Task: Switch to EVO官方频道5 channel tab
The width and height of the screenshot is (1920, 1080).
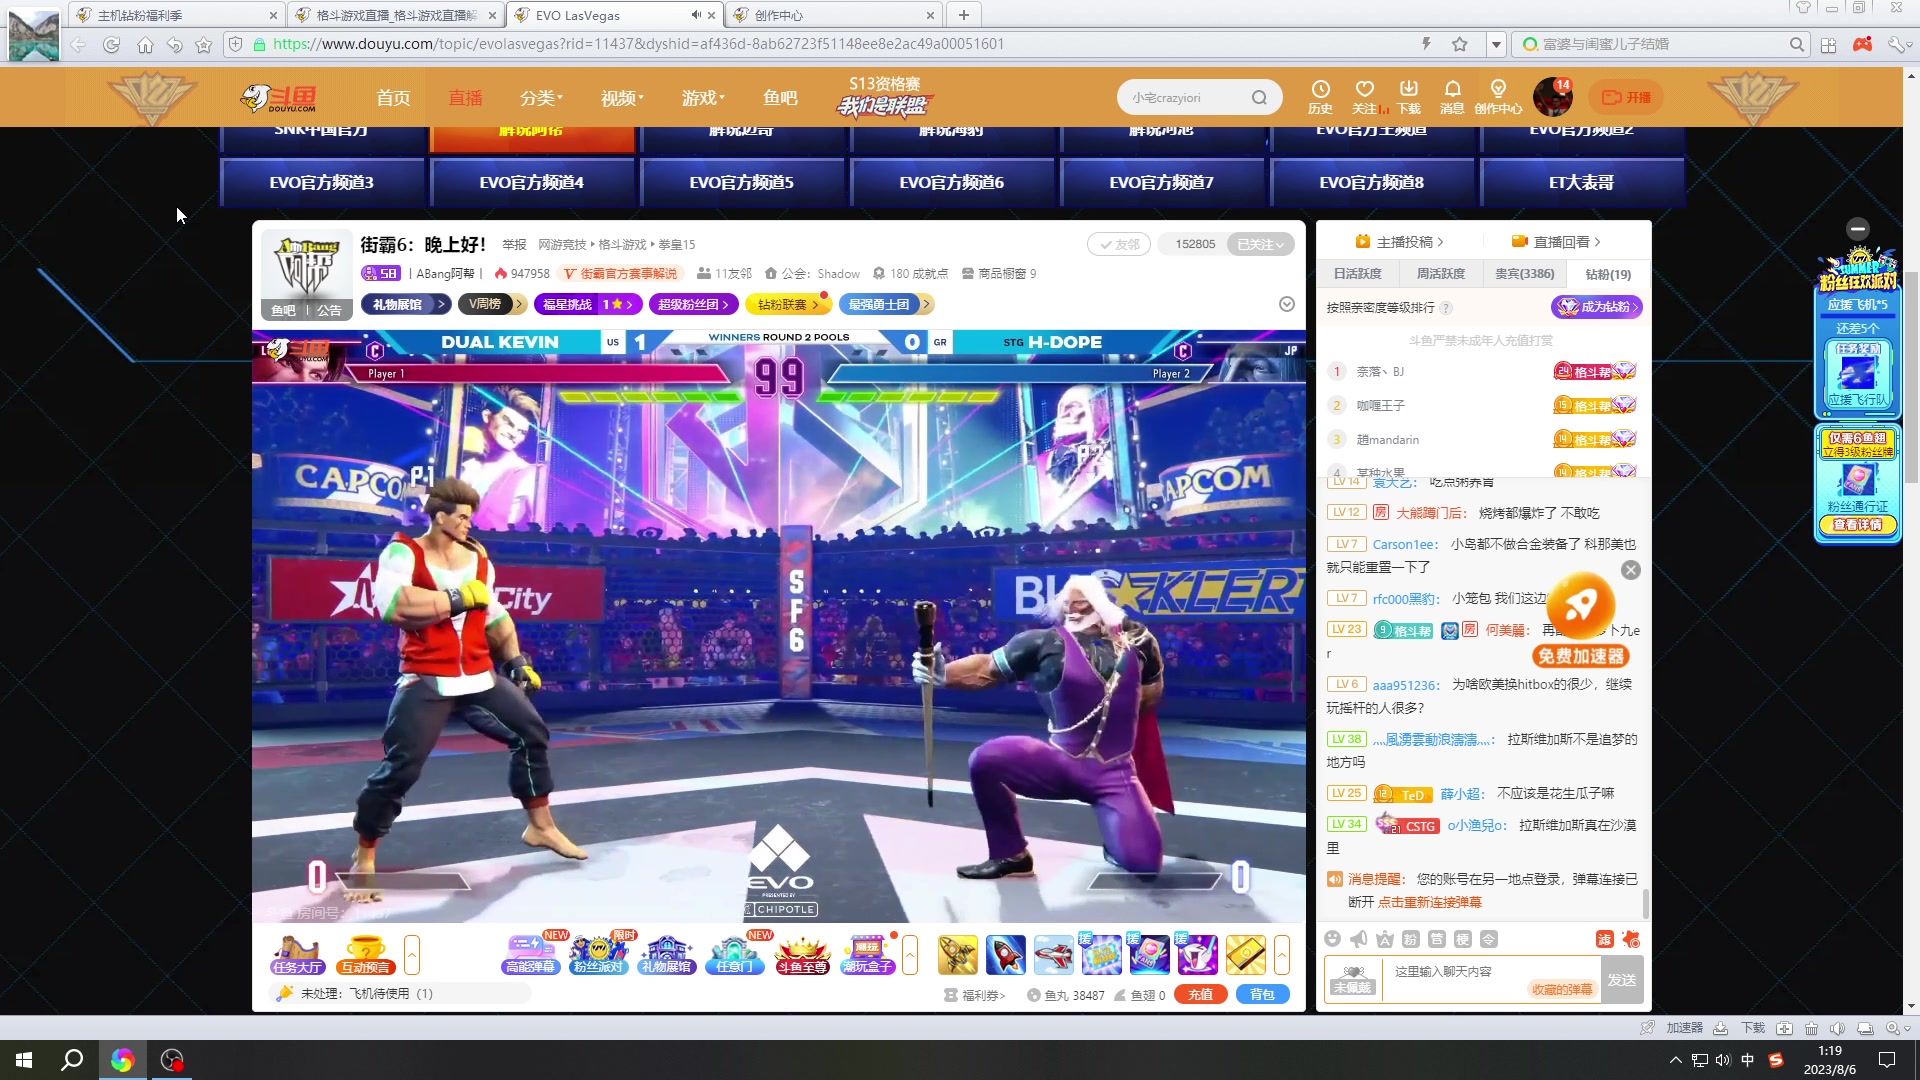Action: [742, 183]
